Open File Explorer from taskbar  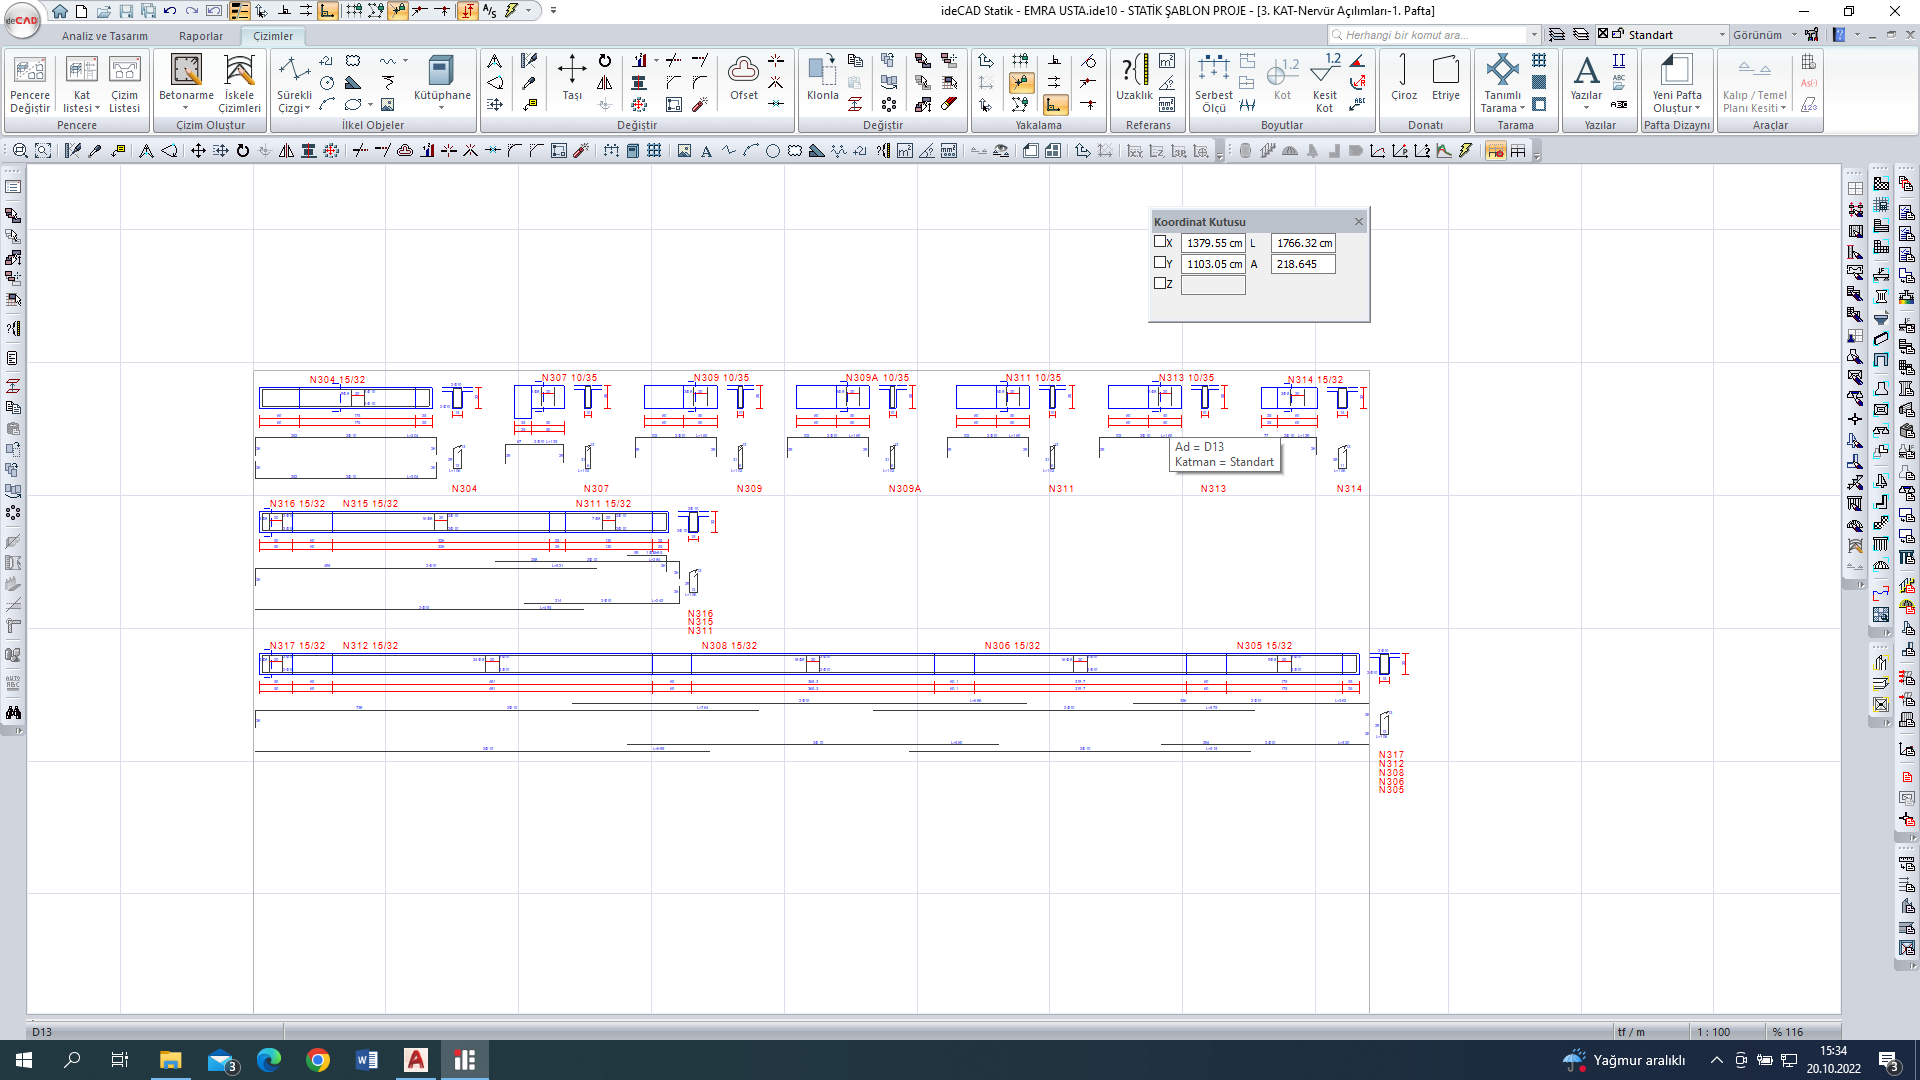click(171, 1060)
